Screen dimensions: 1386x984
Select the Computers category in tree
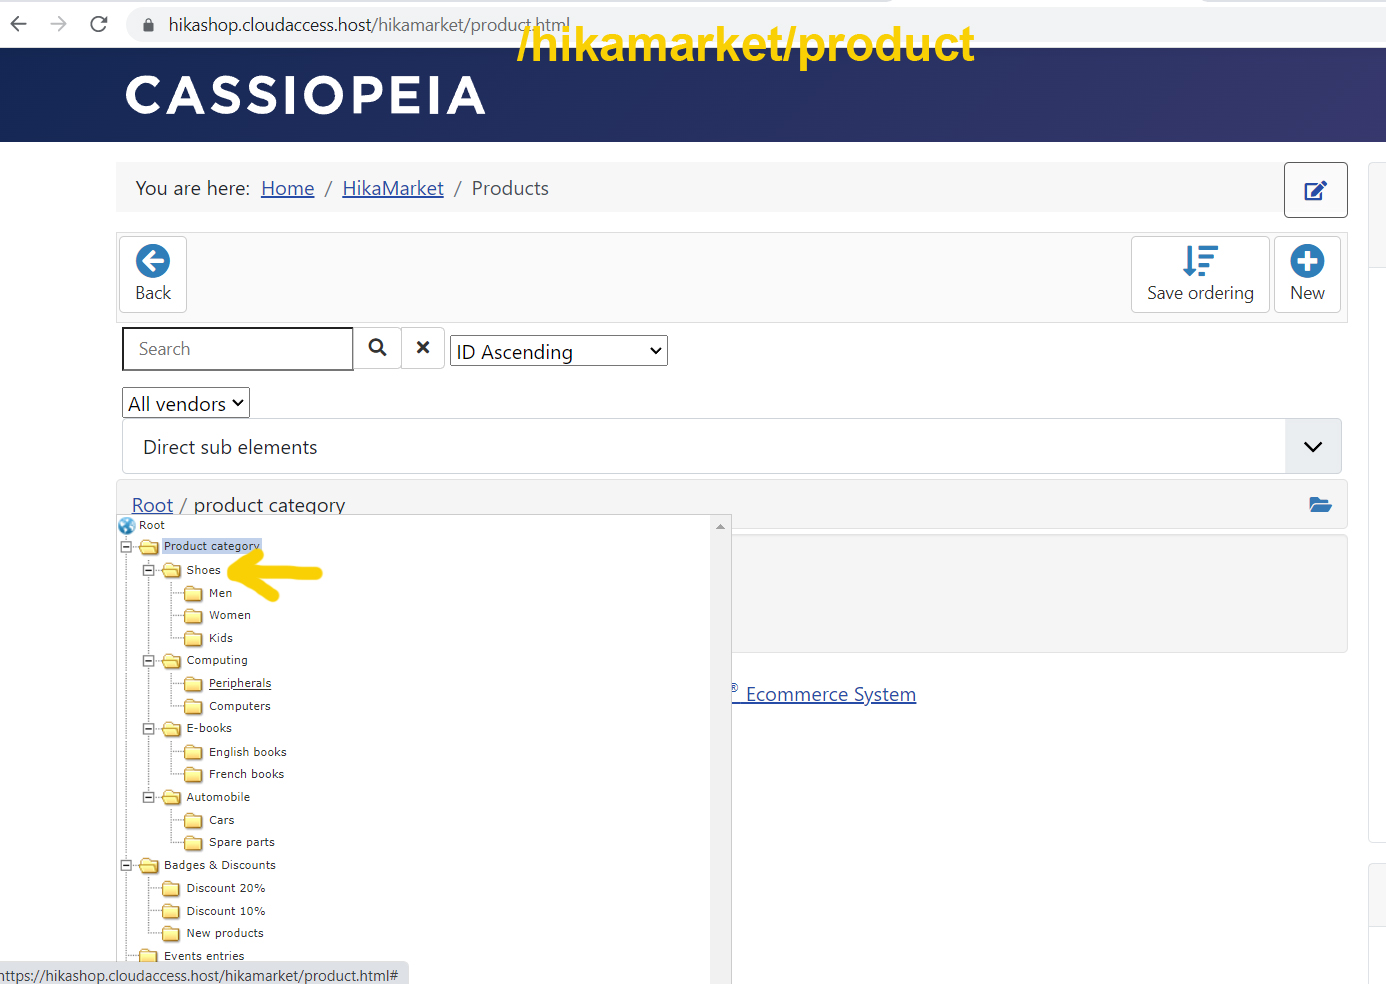(x=240, y=706)
